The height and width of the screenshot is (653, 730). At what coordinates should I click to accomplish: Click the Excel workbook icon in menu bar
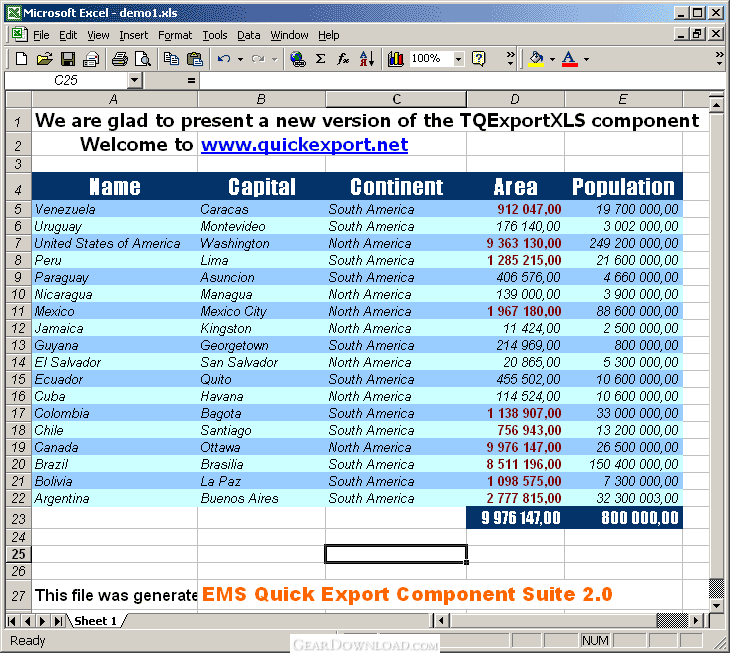click(18, 34)
